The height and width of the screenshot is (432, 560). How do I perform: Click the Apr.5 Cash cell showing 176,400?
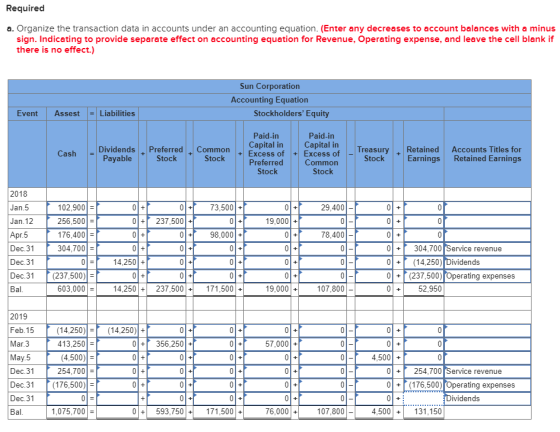tap(67, 235)
